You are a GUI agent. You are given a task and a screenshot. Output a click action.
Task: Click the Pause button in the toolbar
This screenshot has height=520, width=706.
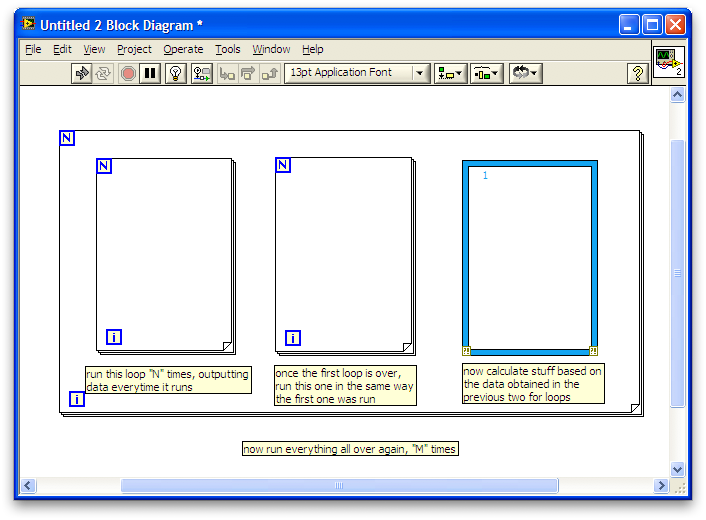tap(150, 73)
